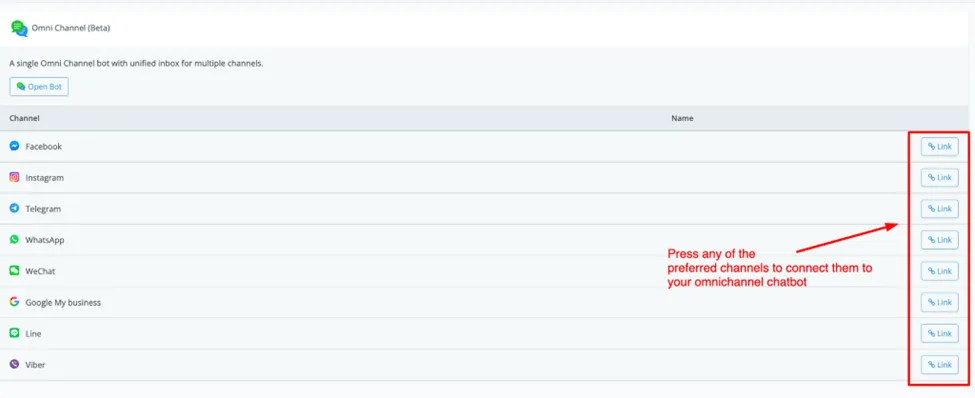Link the Line channel
Screen dimensions: 975x398
tap(940, 334)
